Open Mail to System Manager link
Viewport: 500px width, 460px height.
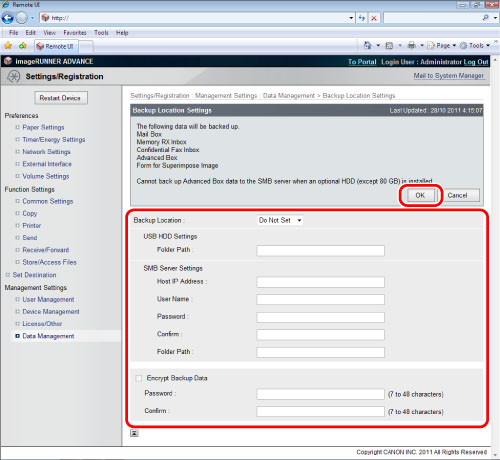pos(448,76)
